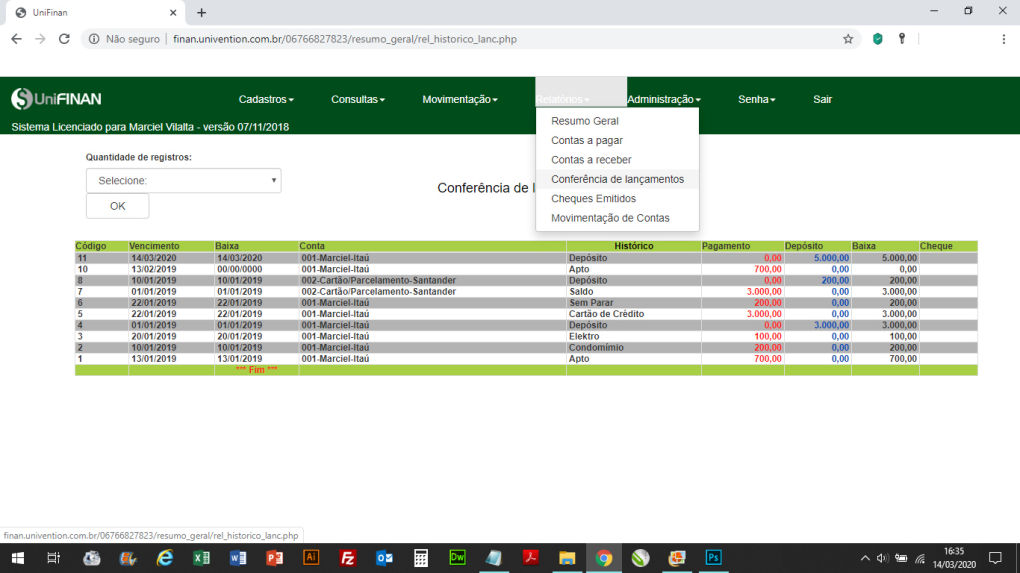The image size is (1020, 573).
Task: Select Resumo Geral from Relatórios menu
Action: coord(584,121)
